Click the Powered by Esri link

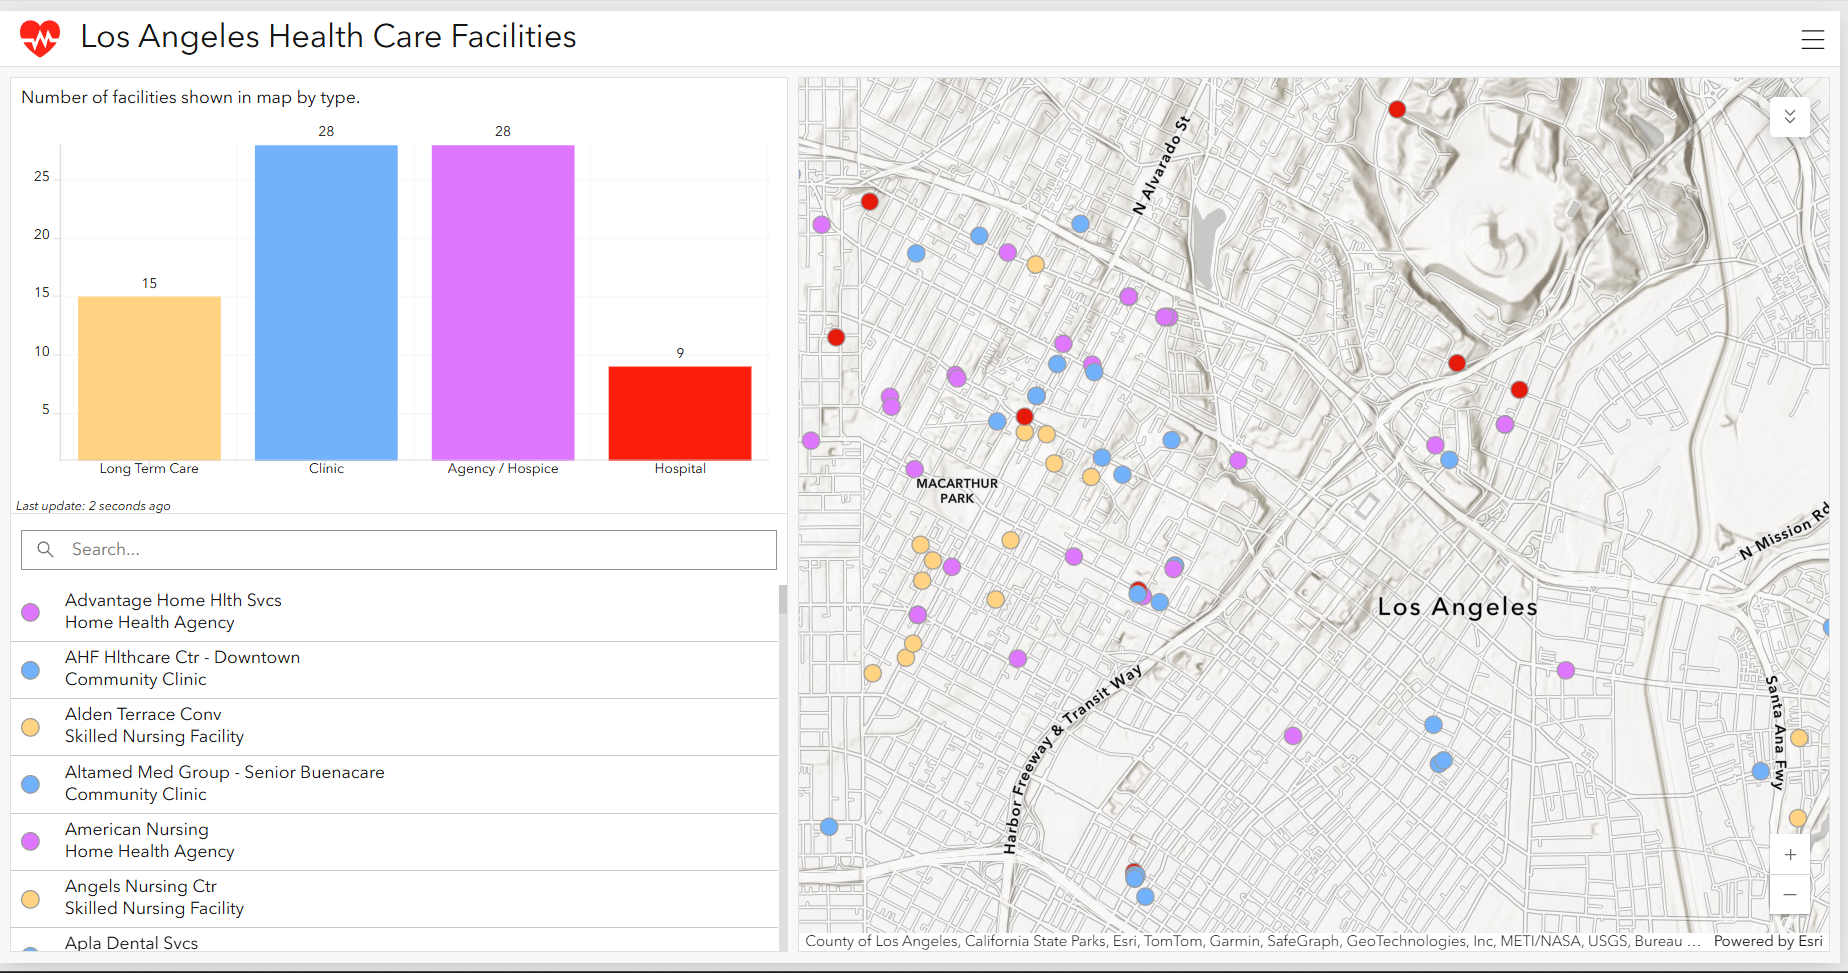tap(1768, 941)
